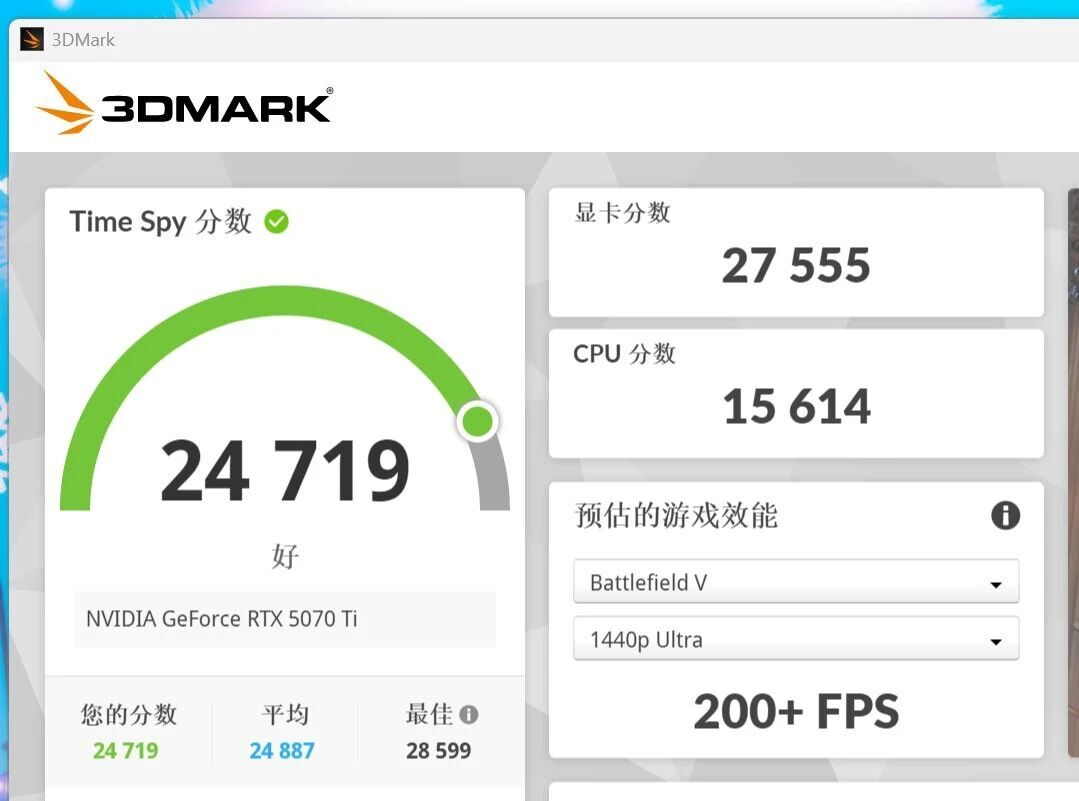Viewport: 1079px width, 801px height.
Task: Click the 3DMARK logo in the header
Action: [x=184, y=103]
